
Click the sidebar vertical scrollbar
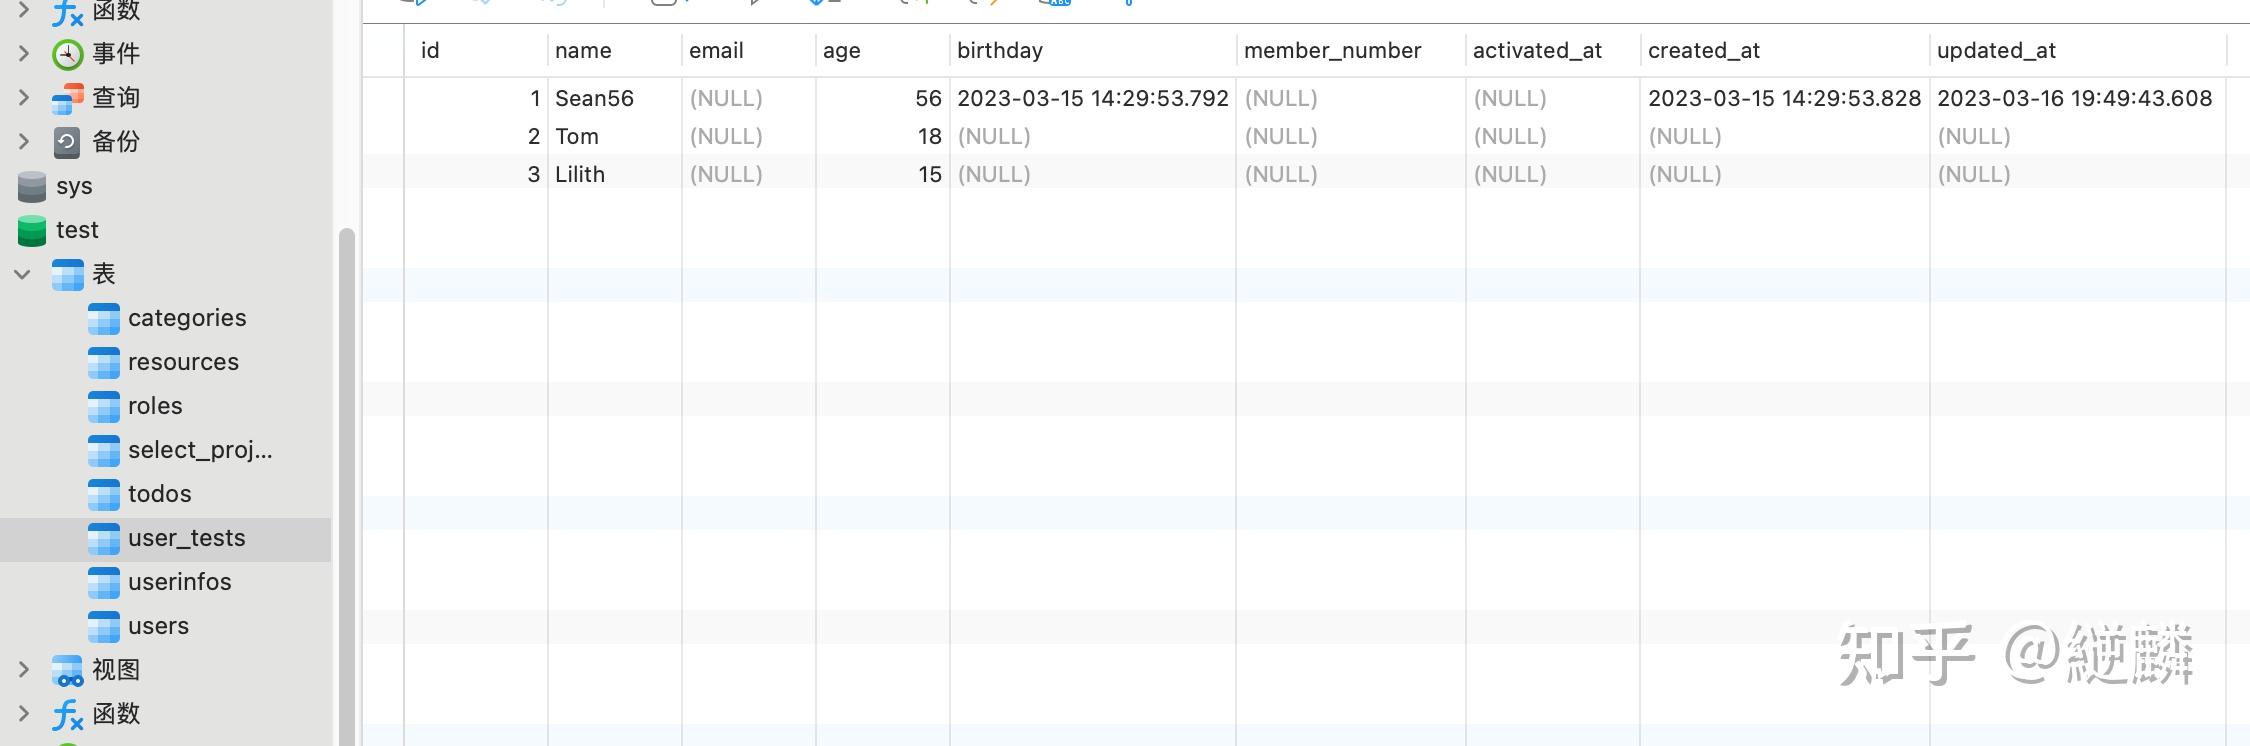point(346,480)
